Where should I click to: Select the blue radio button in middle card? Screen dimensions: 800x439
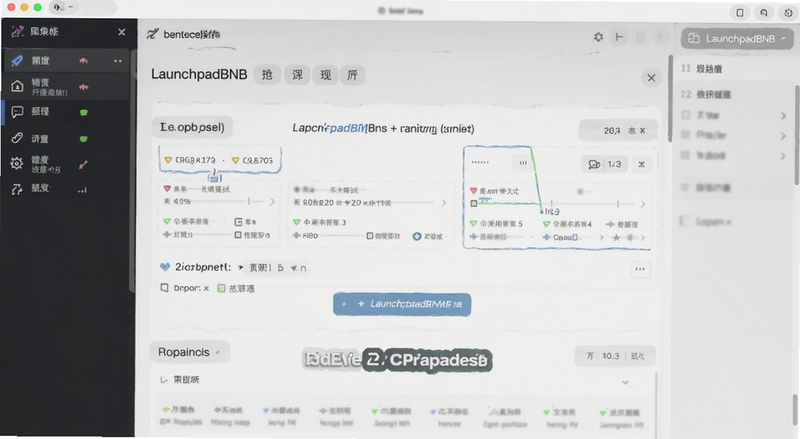417,236
